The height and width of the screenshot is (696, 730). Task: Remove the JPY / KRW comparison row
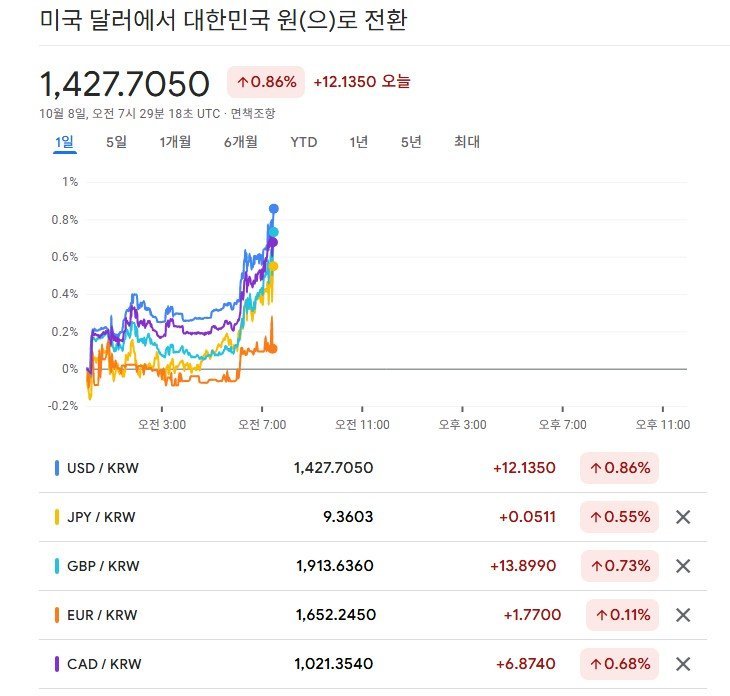coord(683,517)
